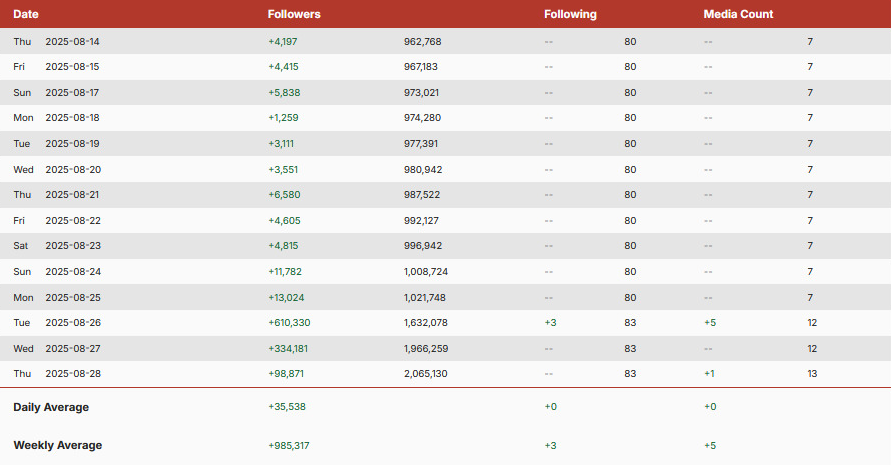891x465 pixels.
Task: Click the 1,008,724 followers total
Action: point(425,272)
